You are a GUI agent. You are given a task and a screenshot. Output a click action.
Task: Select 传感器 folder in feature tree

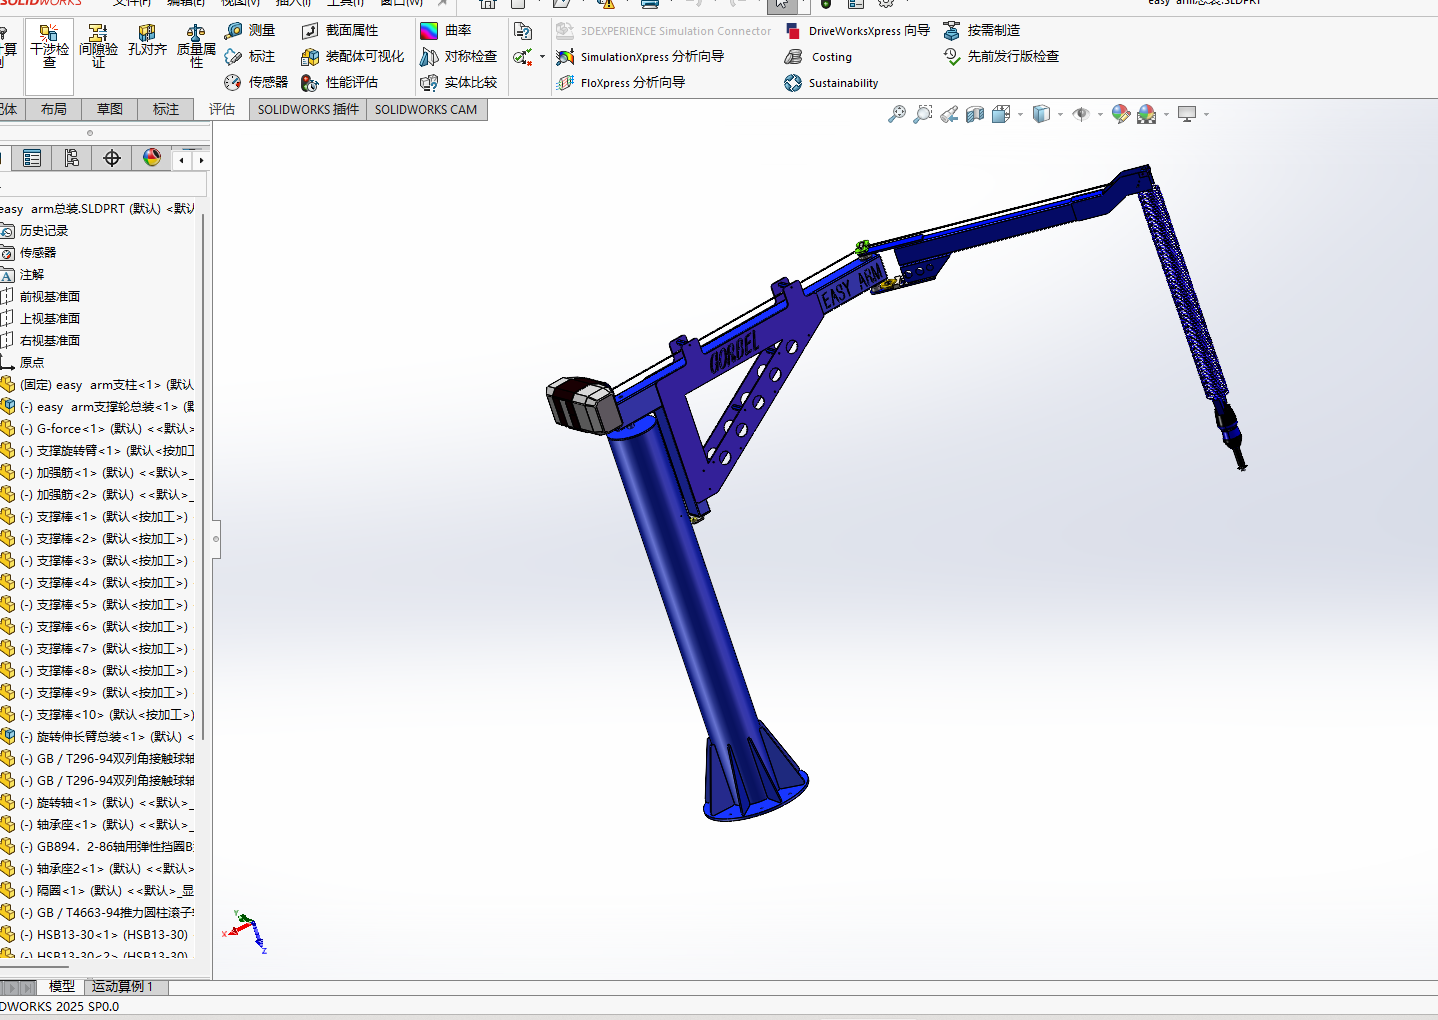pyautogui.click(x=38, y=252)
